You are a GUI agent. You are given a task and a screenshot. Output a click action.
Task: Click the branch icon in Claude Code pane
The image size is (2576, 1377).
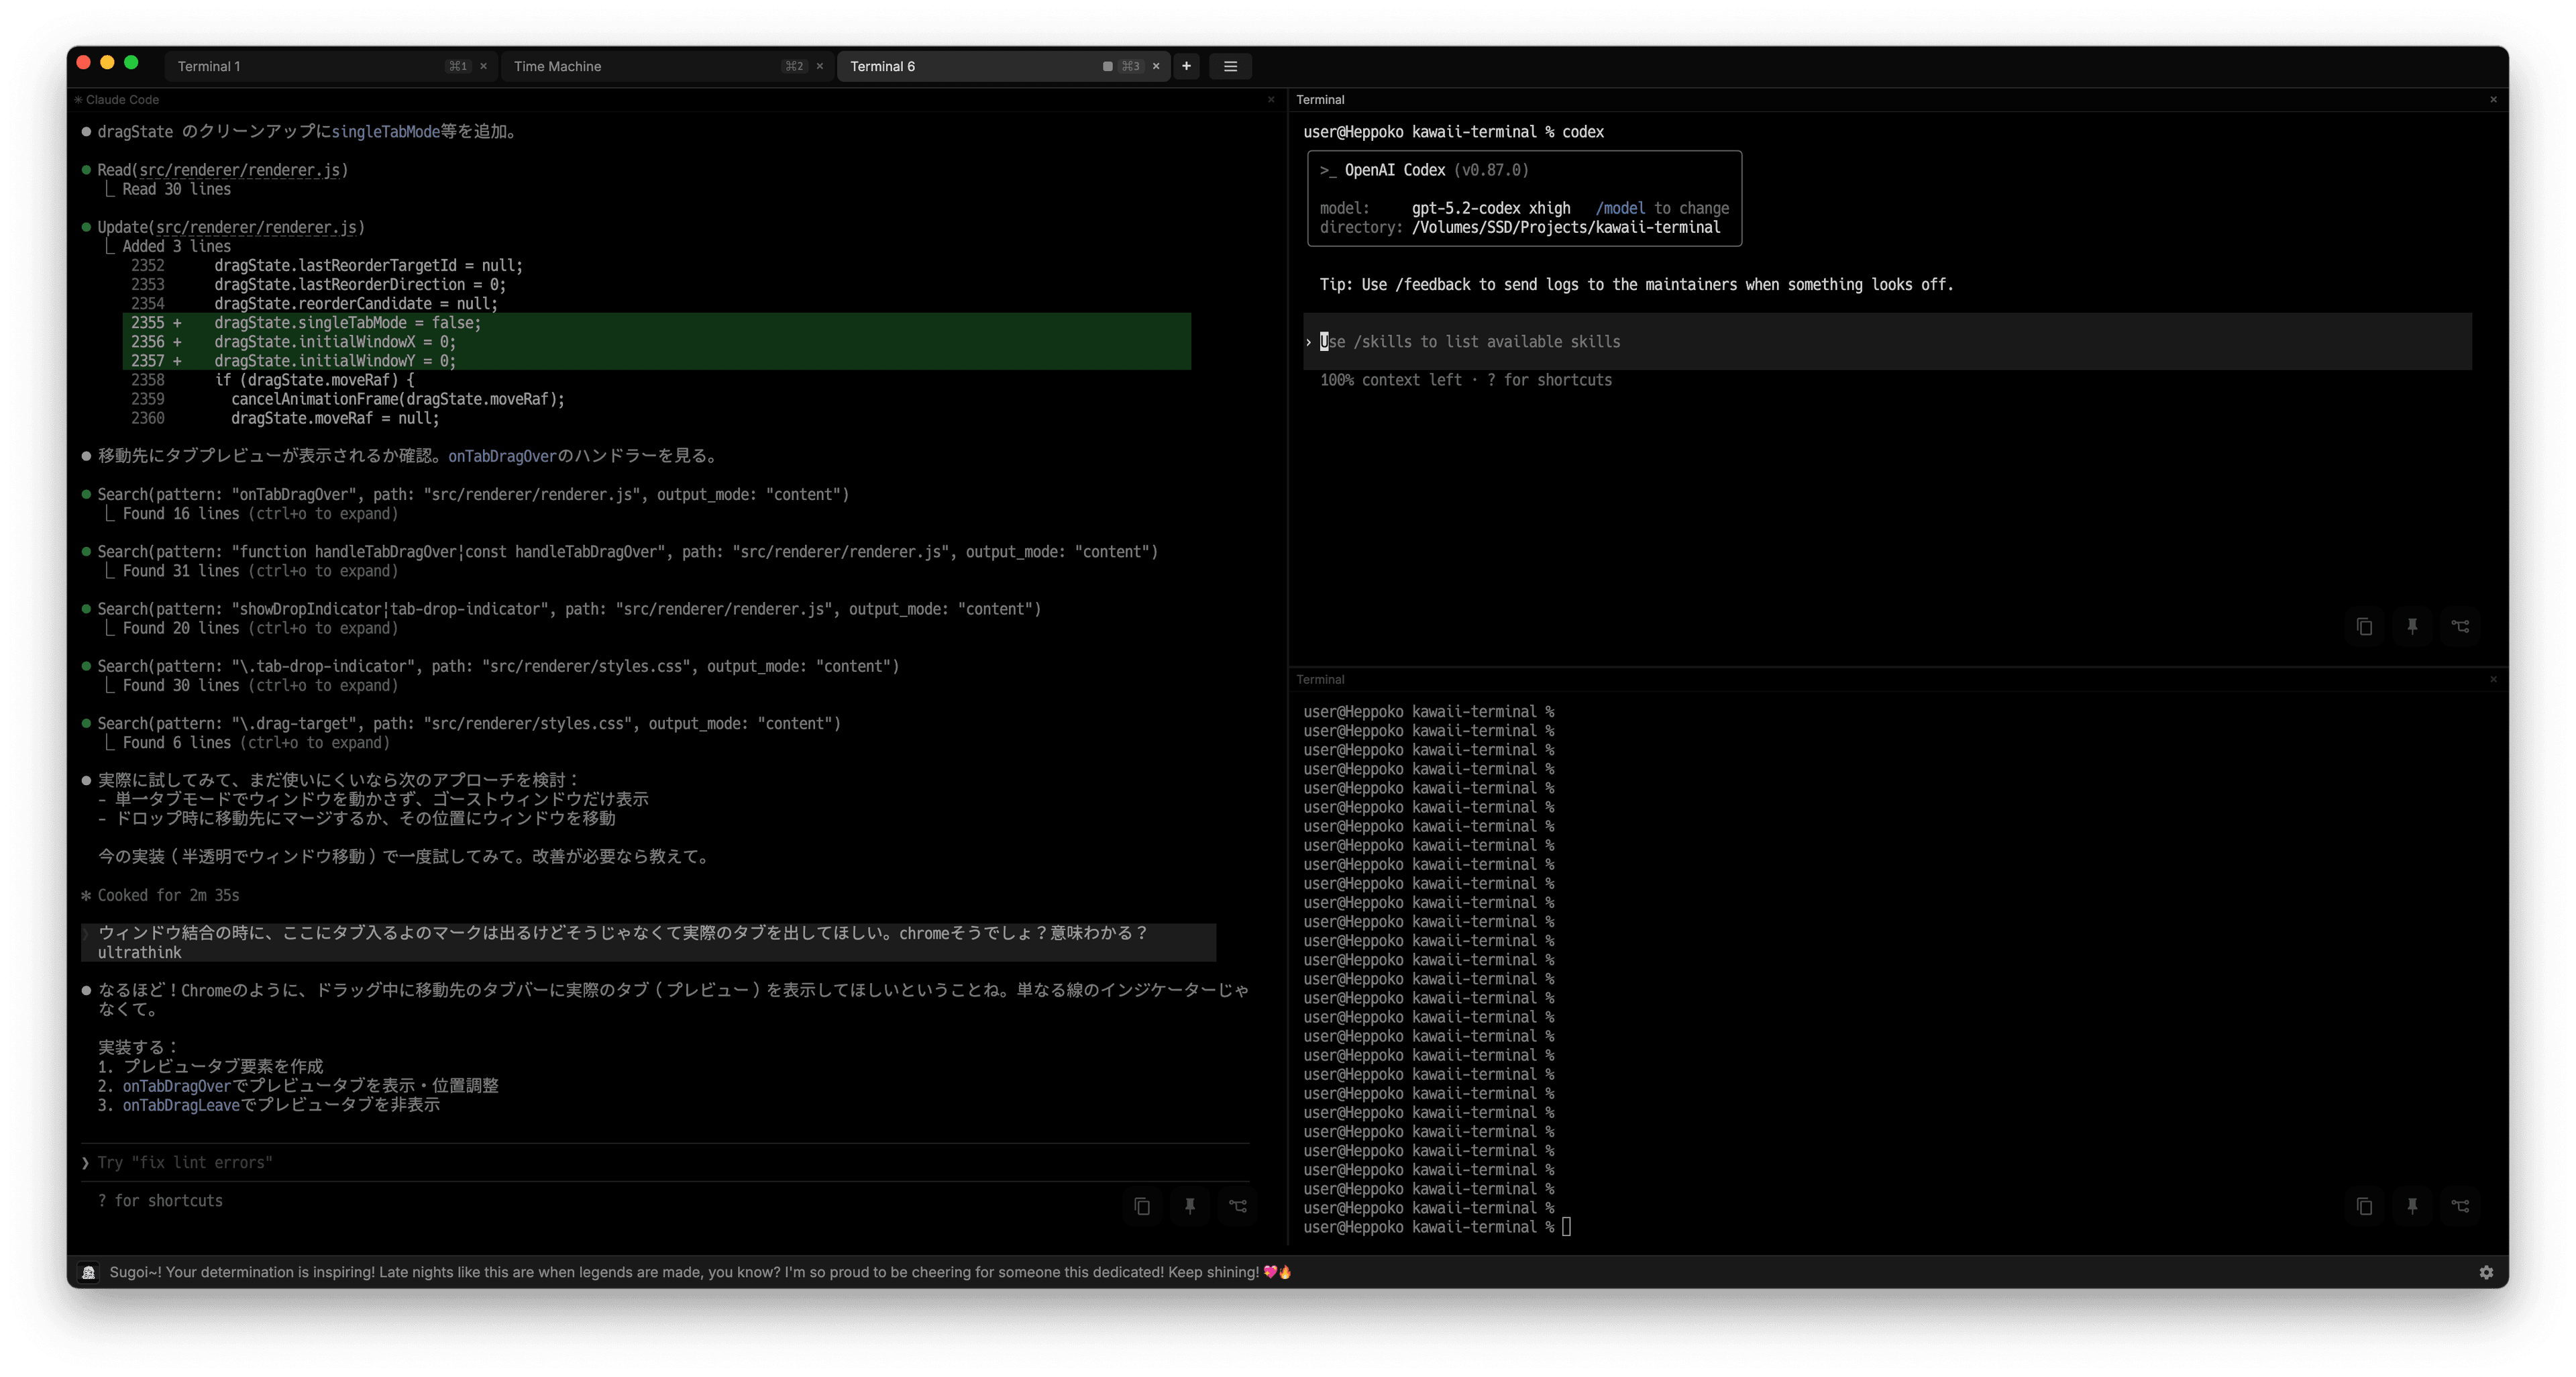pos(1238,1206)
